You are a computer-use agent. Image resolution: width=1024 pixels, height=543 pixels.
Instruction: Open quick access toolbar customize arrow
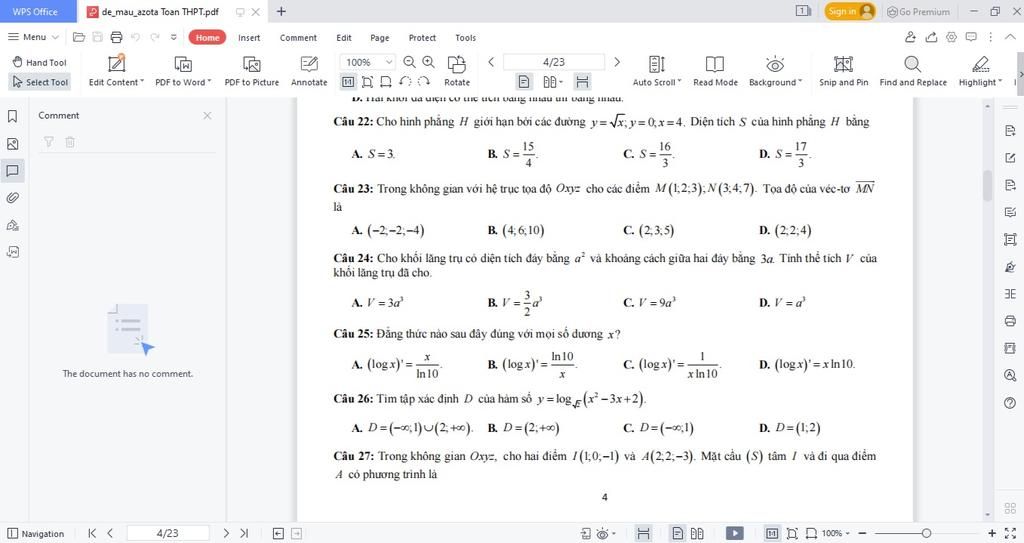pyautogui.click(x=174, y=37)
